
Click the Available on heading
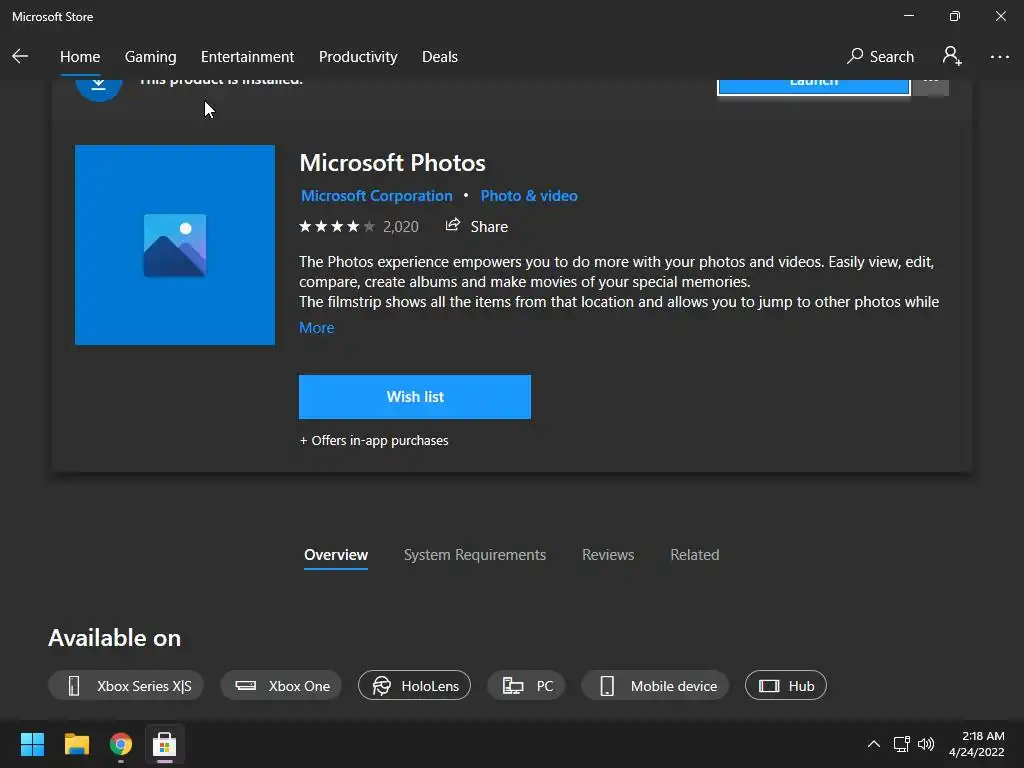(x=114, y=638)
